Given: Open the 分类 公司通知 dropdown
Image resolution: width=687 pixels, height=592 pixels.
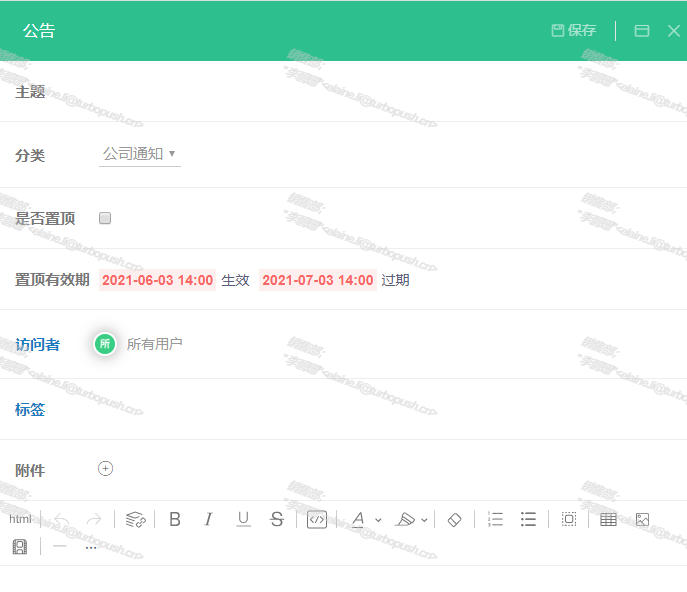Looking at the screenshot, I should click(x=140, y=154).
